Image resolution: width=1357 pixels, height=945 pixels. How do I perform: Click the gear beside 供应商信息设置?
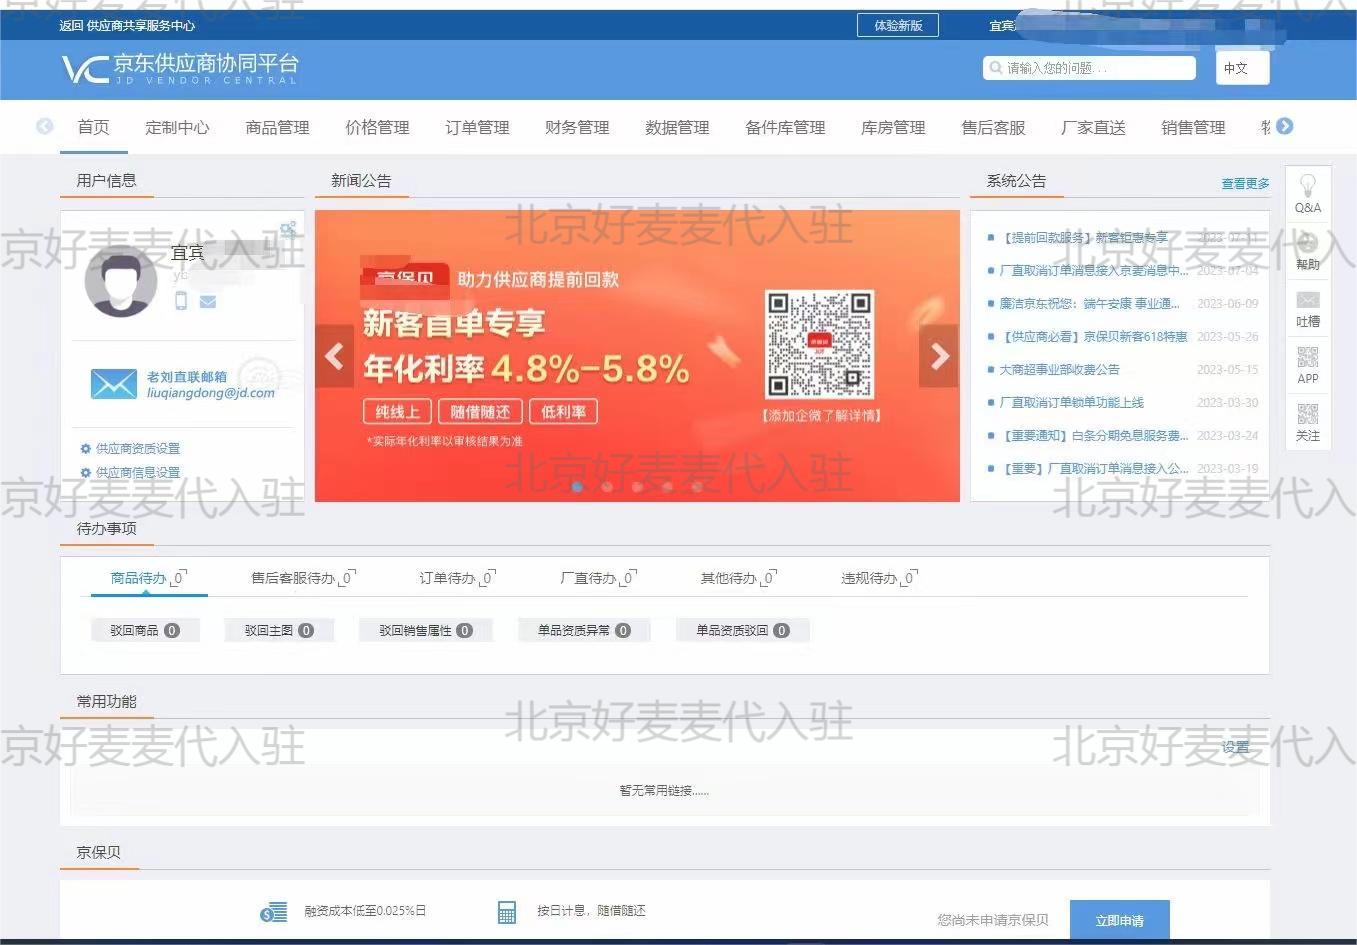[x=86, y=473]
